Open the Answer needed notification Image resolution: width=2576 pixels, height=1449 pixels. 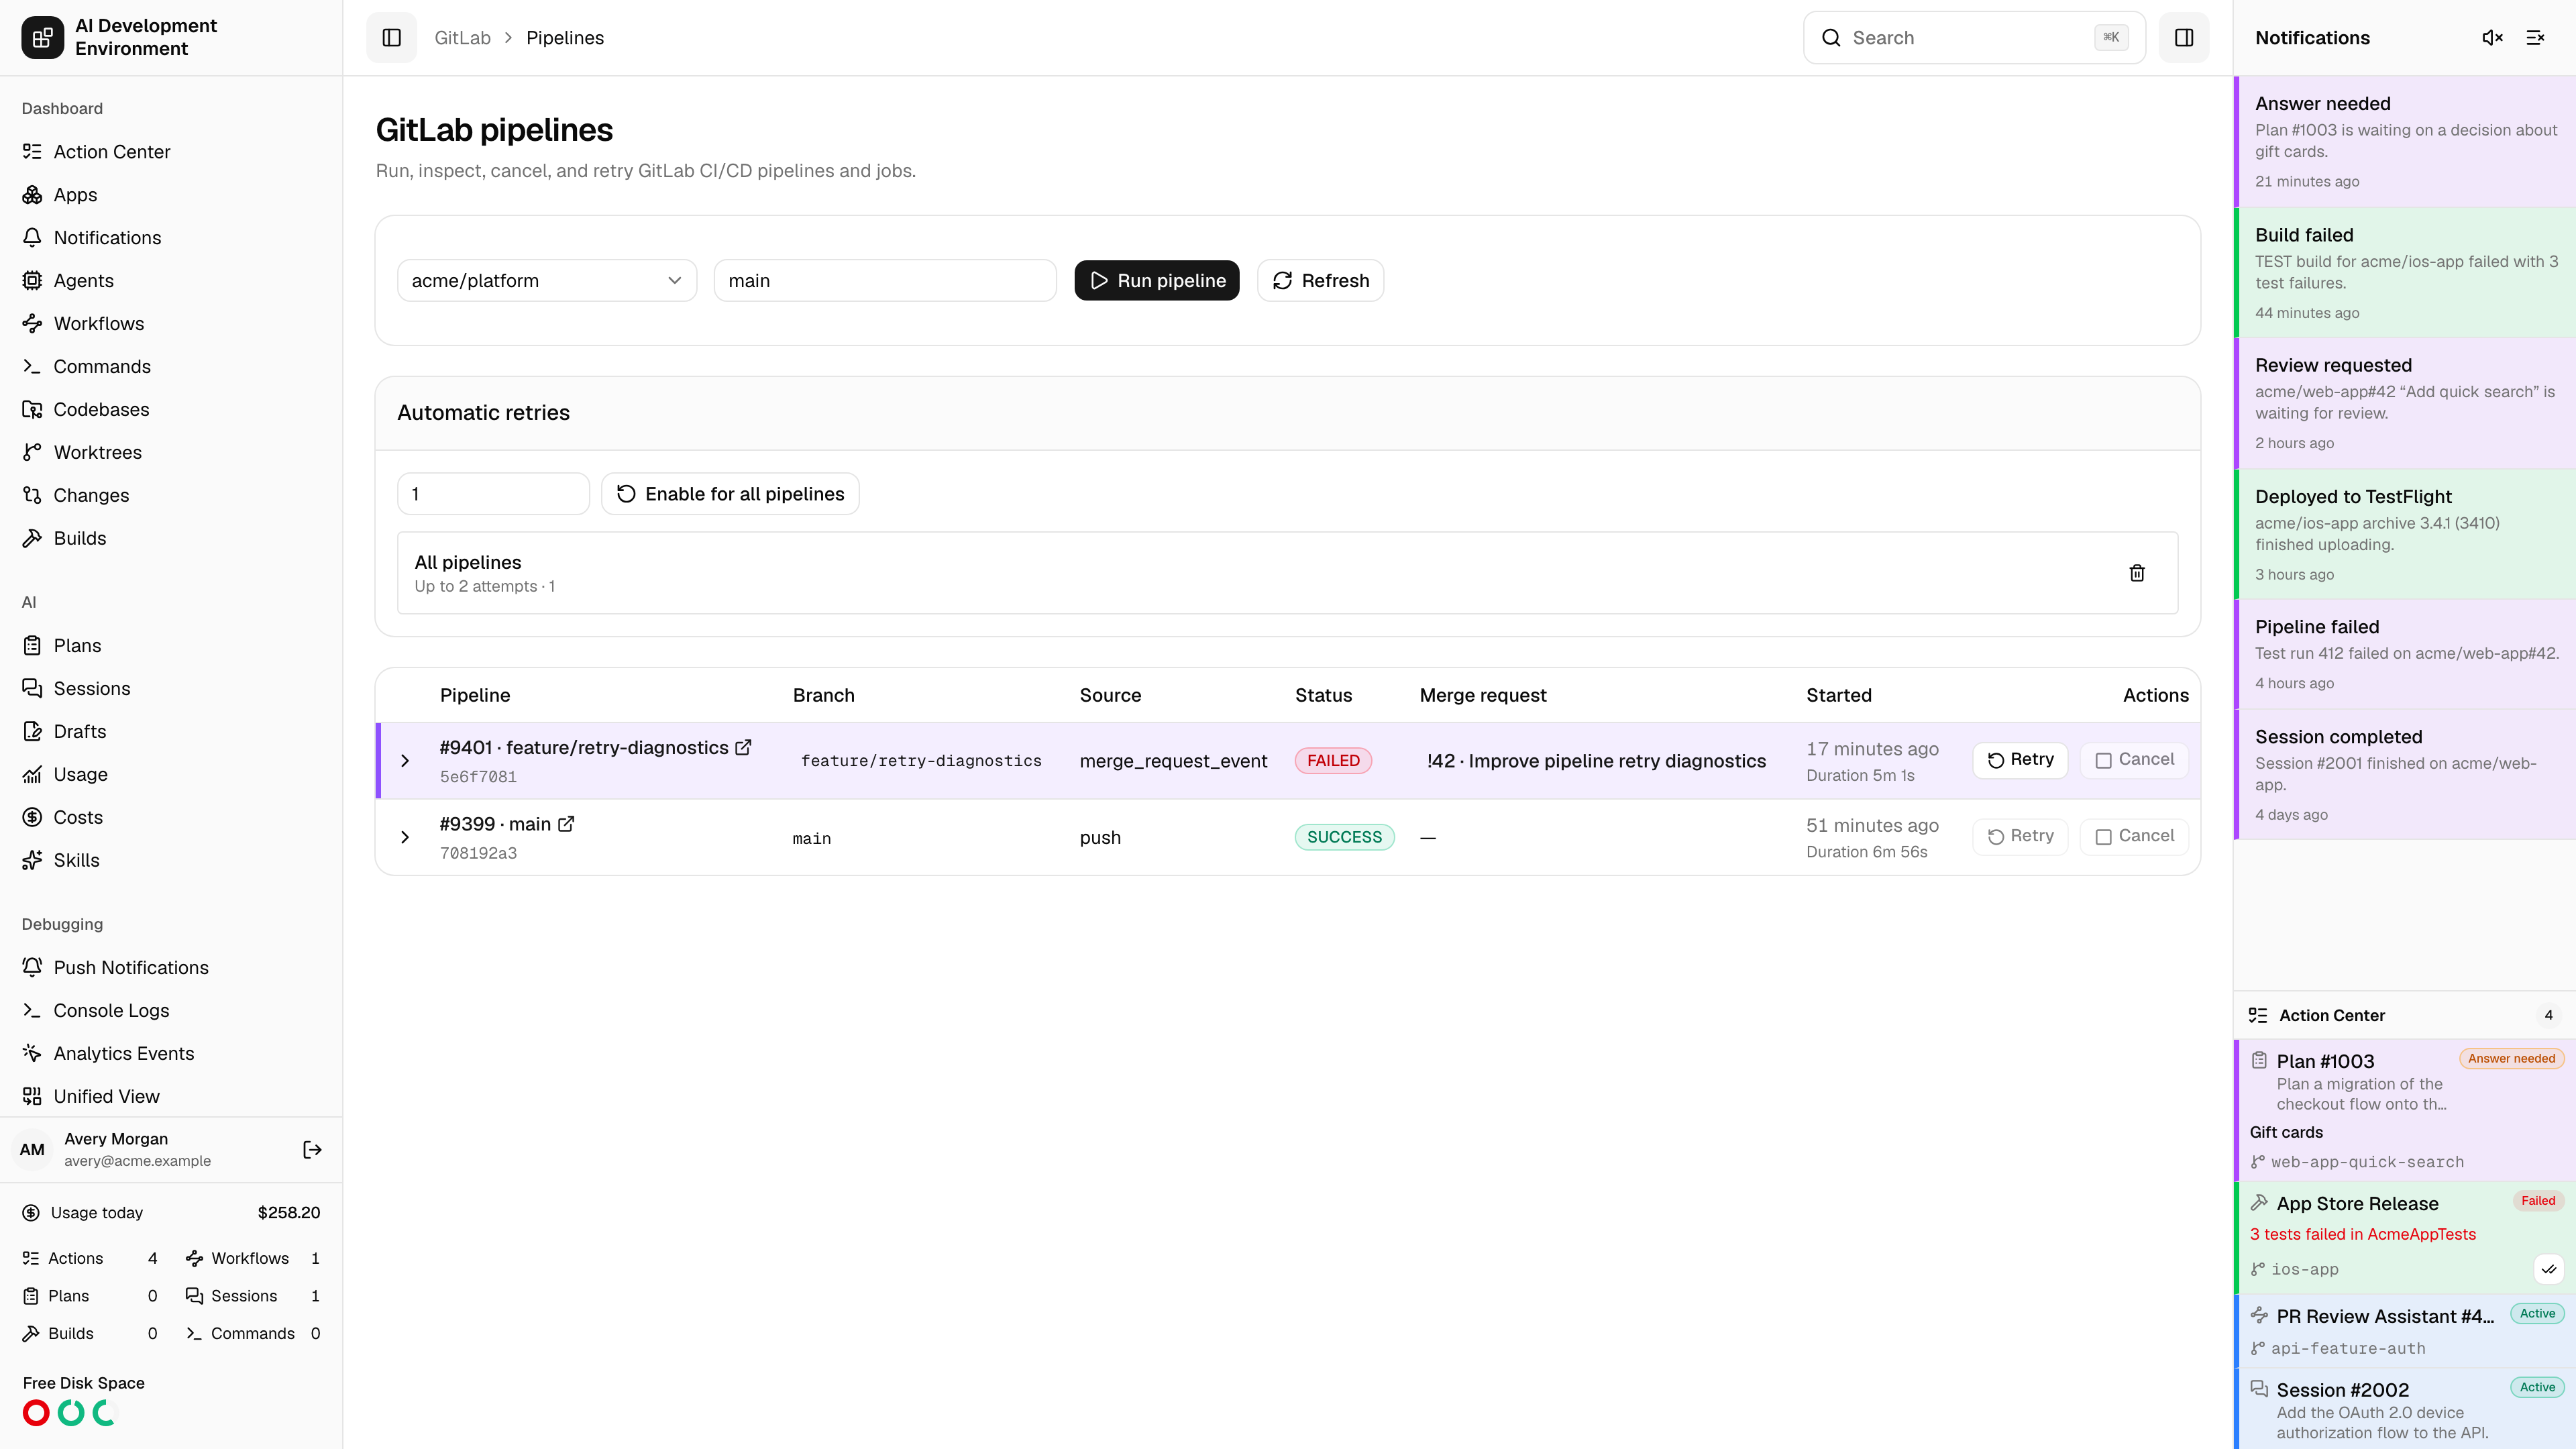pos(2405,142)
